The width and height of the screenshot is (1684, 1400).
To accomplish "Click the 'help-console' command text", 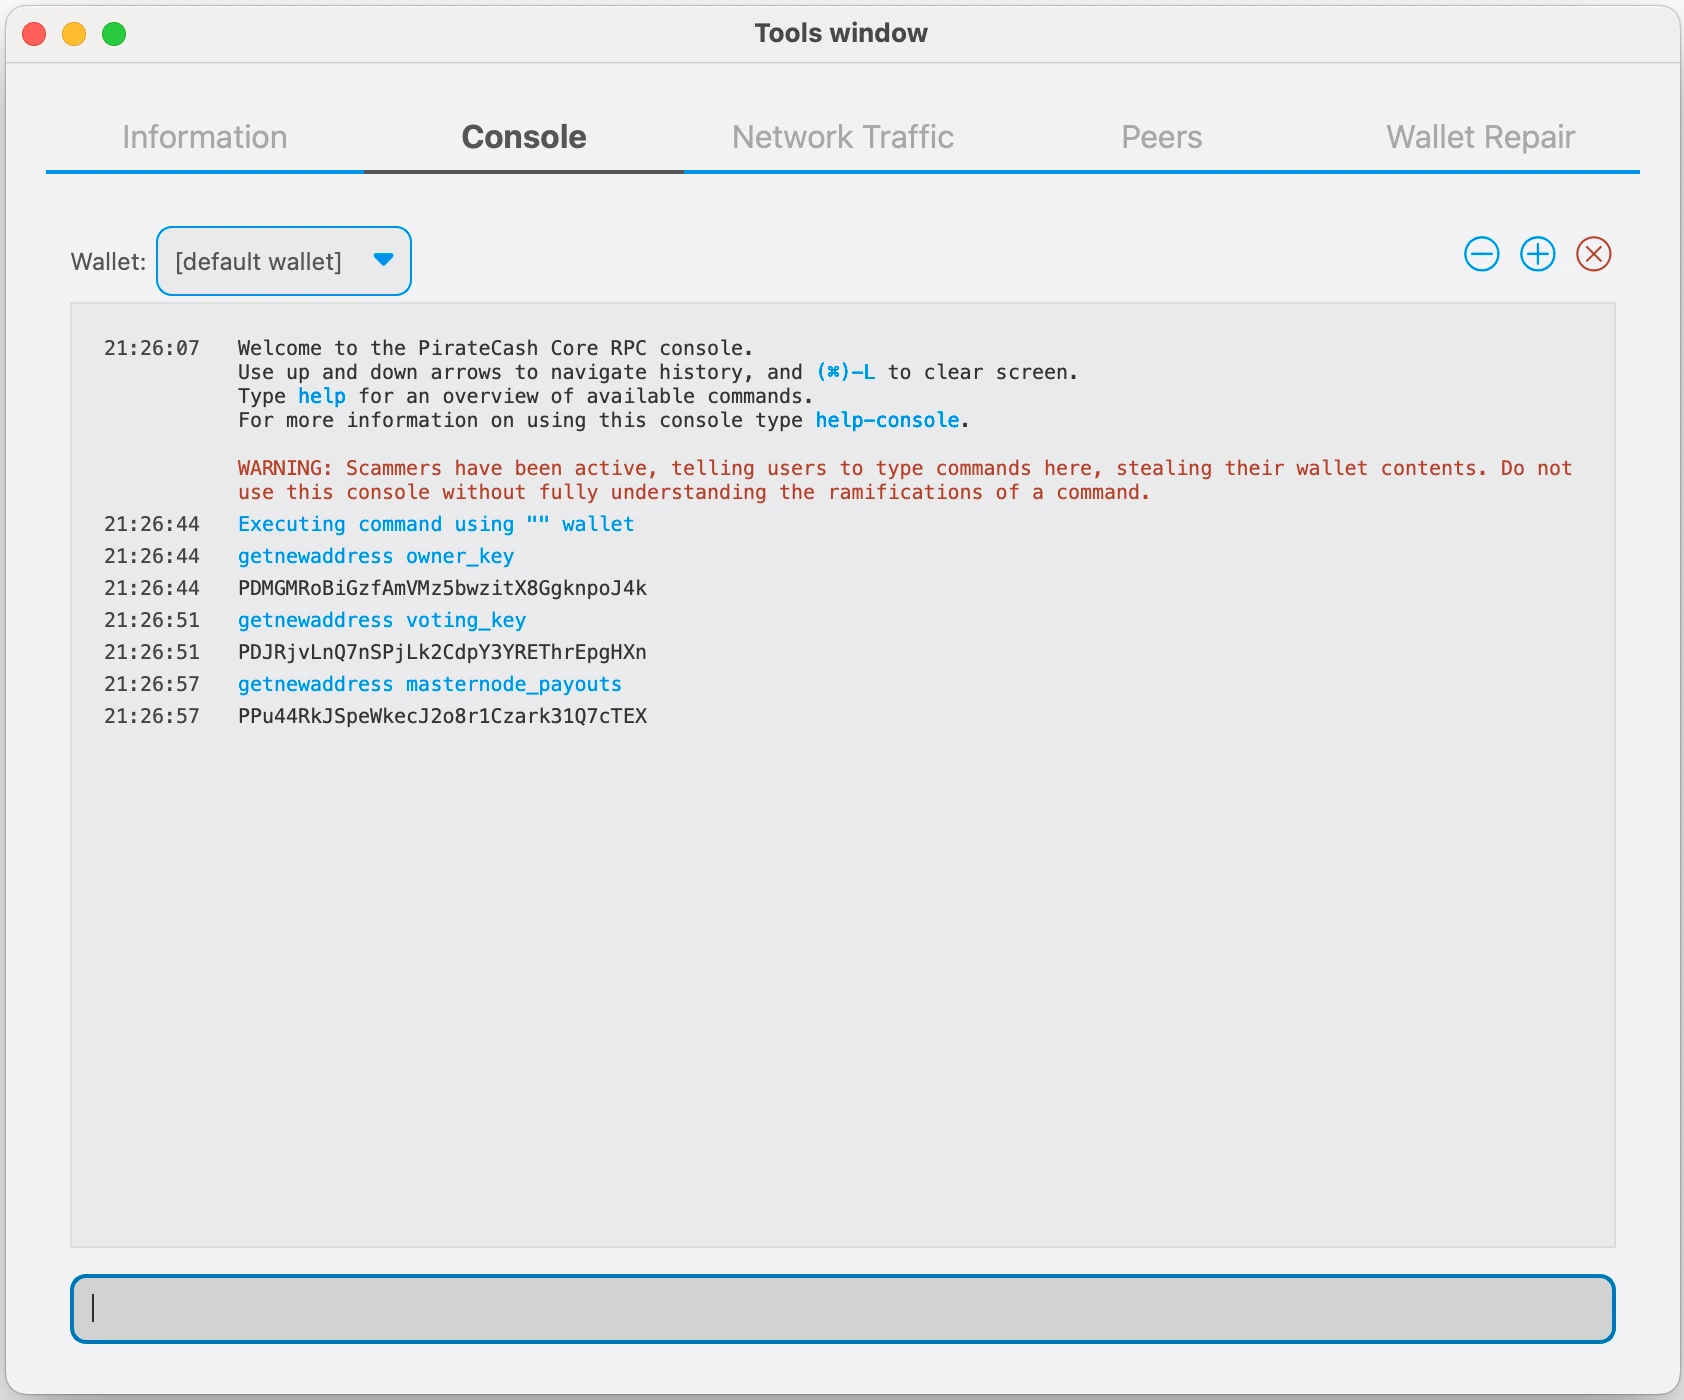I will [888, 420].
